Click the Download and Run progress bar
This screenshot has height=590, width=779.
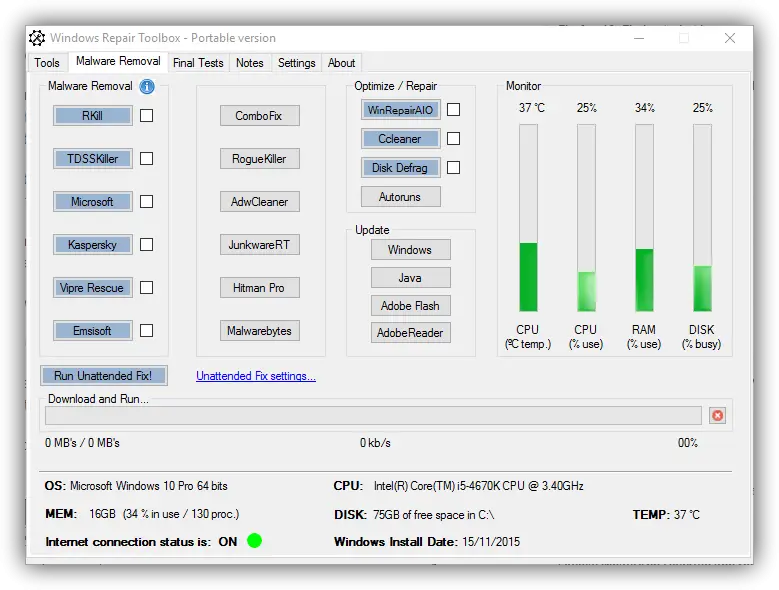click(373, 416)
